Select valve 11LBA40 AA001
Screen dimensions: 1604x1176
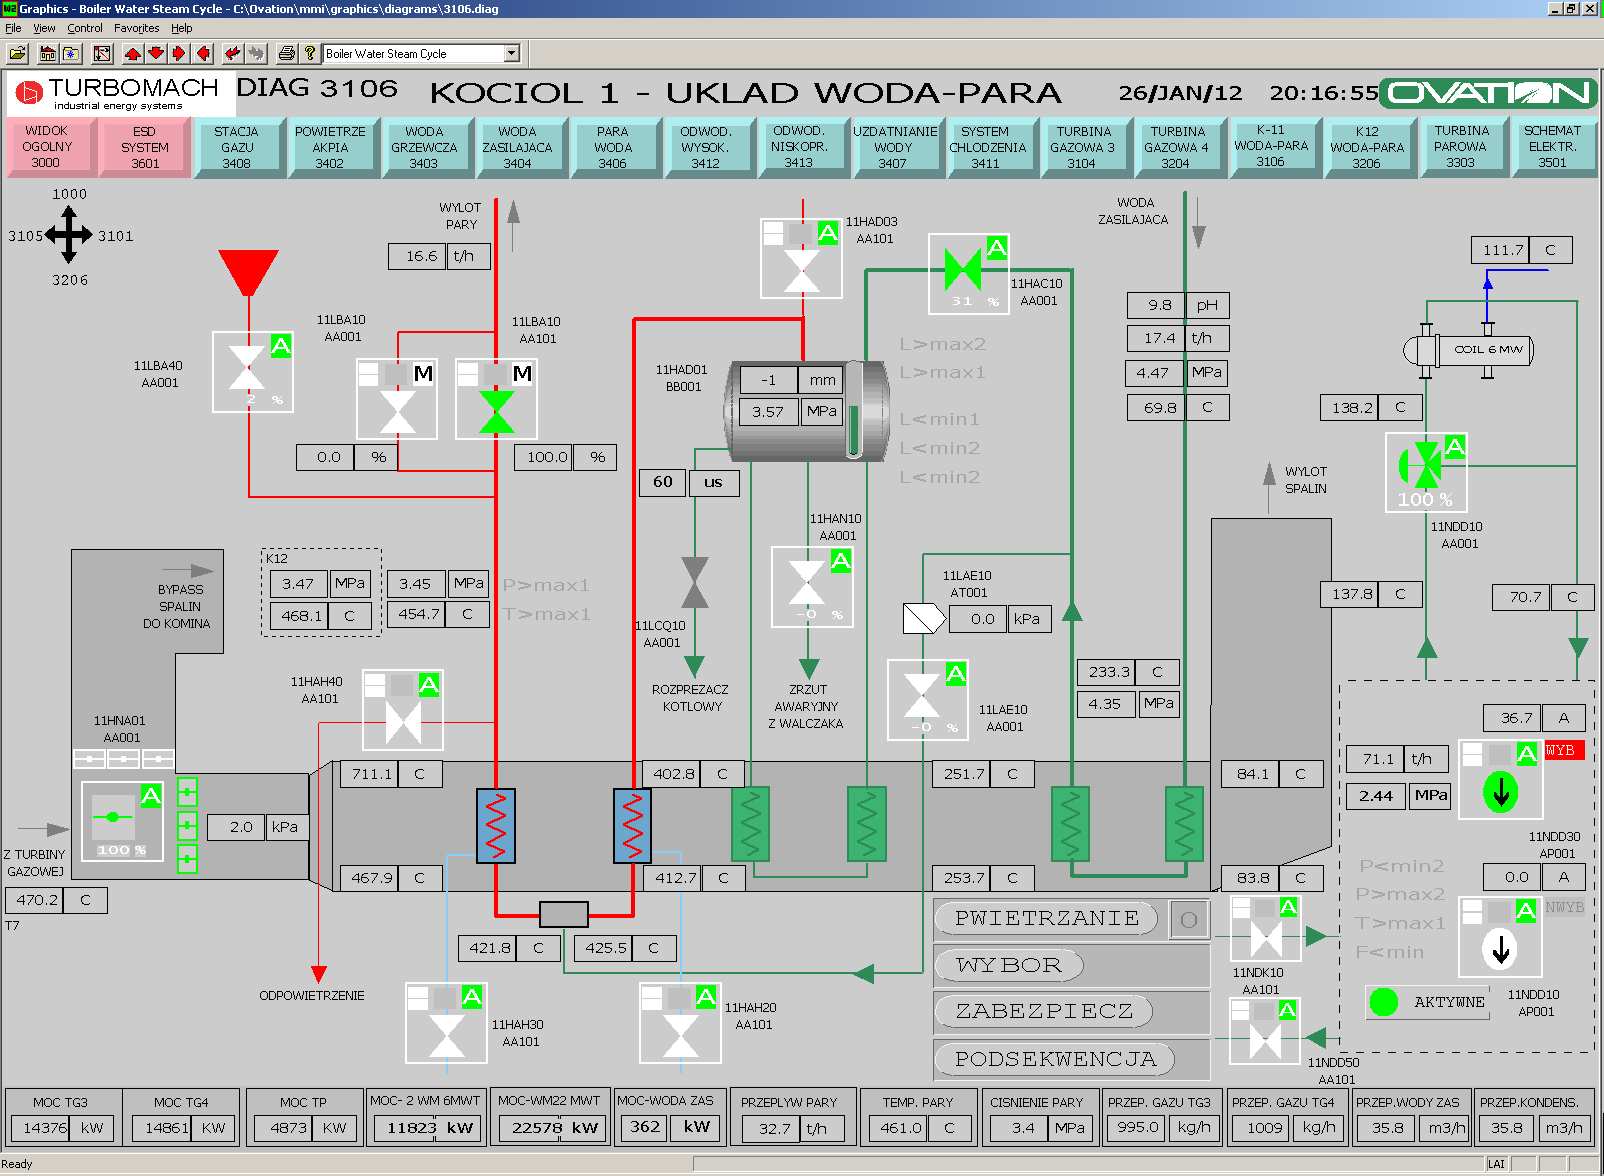252,372
